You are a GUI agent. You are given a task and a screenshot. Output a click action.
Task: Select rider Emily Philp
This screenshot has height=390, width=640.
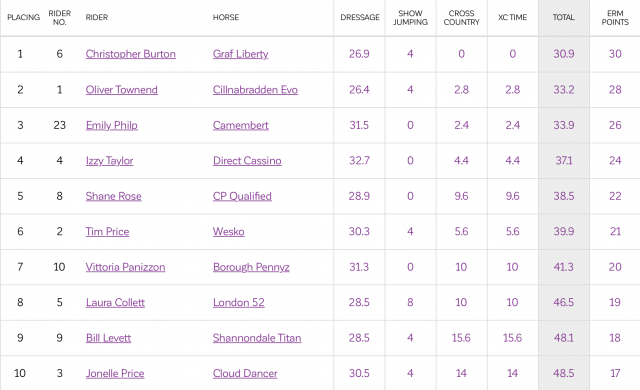(111, 125)
